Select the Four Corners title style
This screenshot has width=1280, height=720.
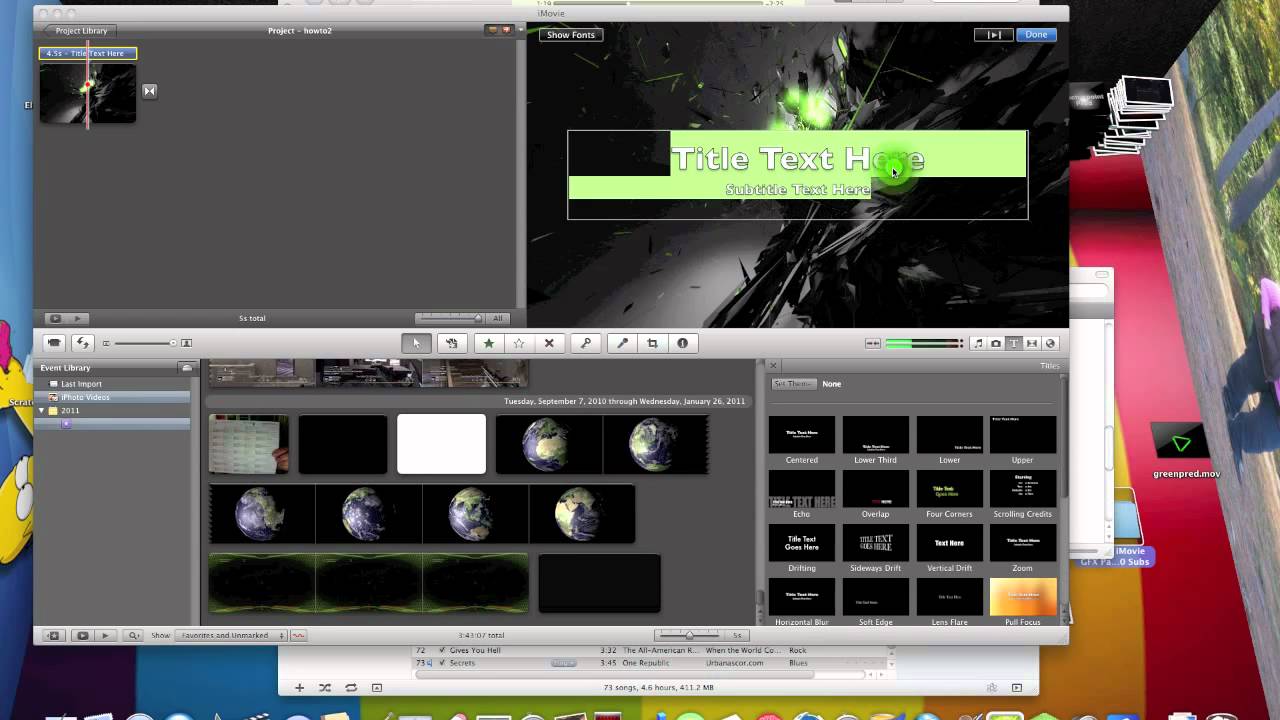[x=949, y=494]
